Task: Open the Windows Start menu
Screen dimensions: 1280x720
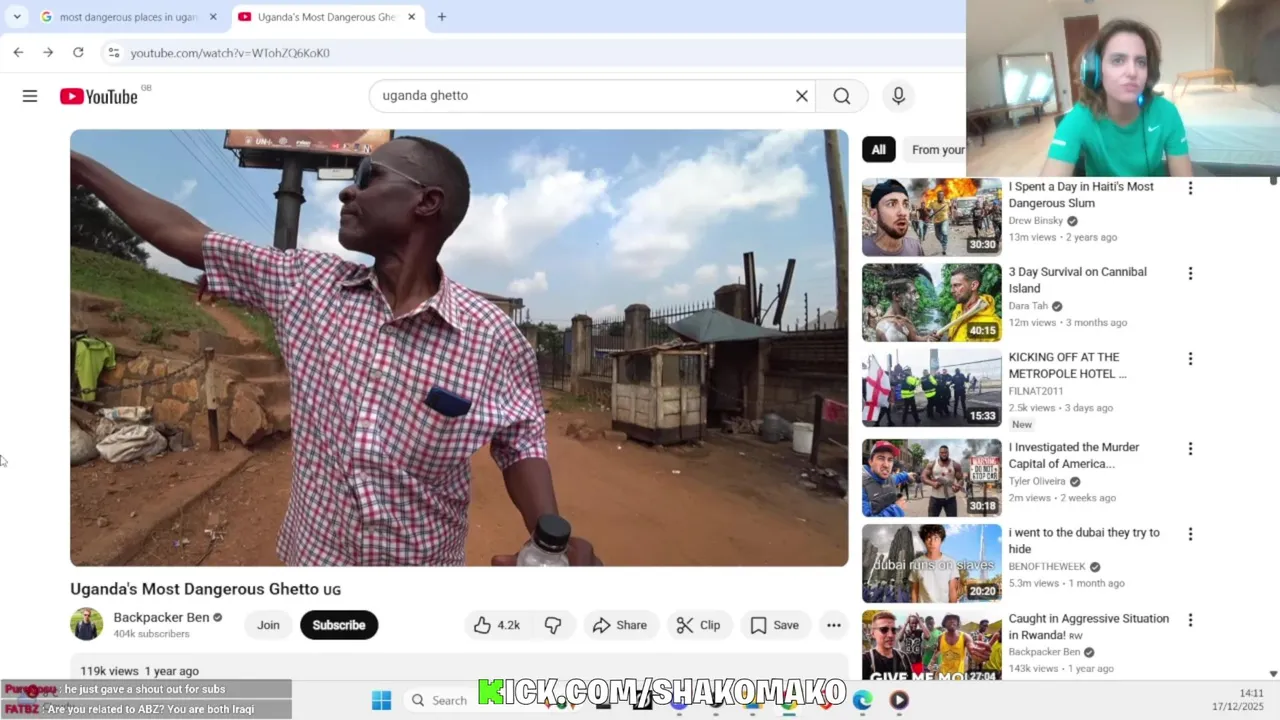Action: (x=382, y=700)
